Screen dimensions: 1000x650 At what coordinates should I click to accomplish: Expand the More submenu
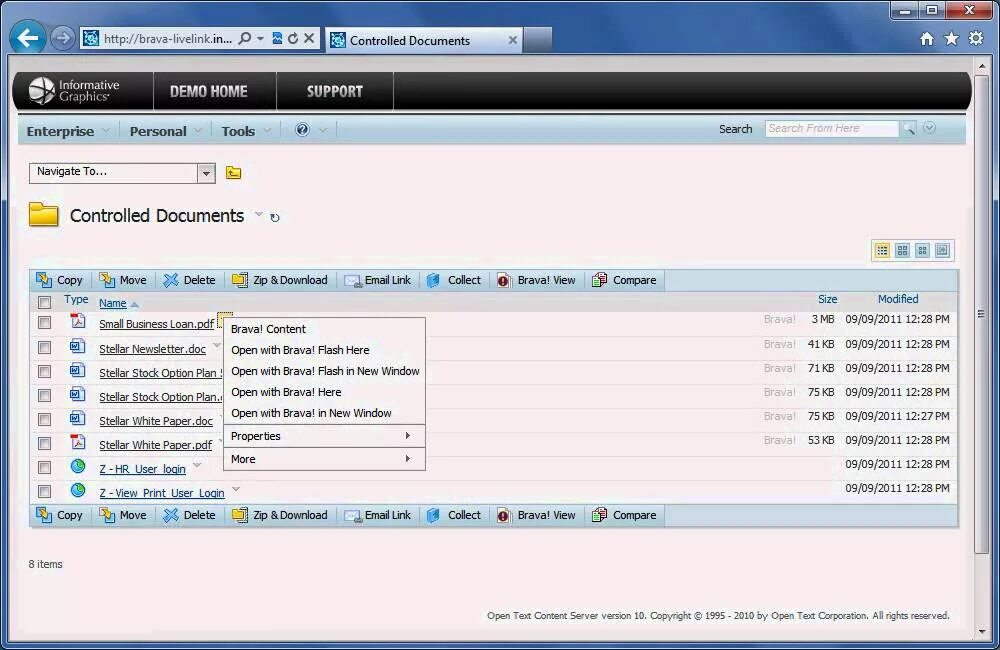[324, 459]
